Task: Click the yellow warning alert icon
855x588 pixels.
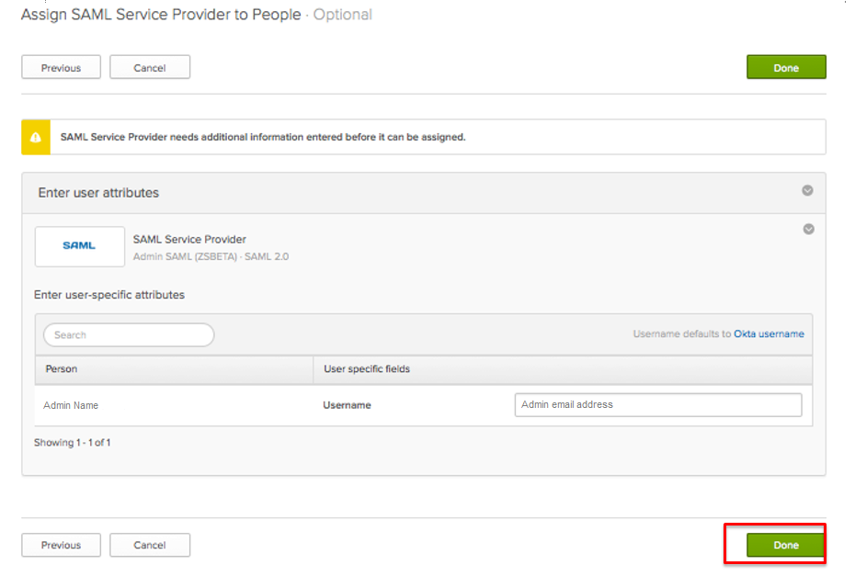Action: (36, 137)
